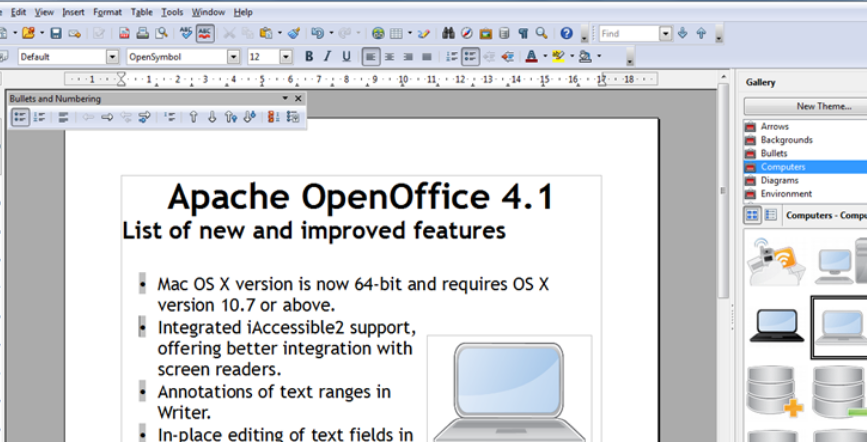Click the Data Sources cylinder icon
Viewport: 867px width, 442px height.
click(x=504, y=34)
